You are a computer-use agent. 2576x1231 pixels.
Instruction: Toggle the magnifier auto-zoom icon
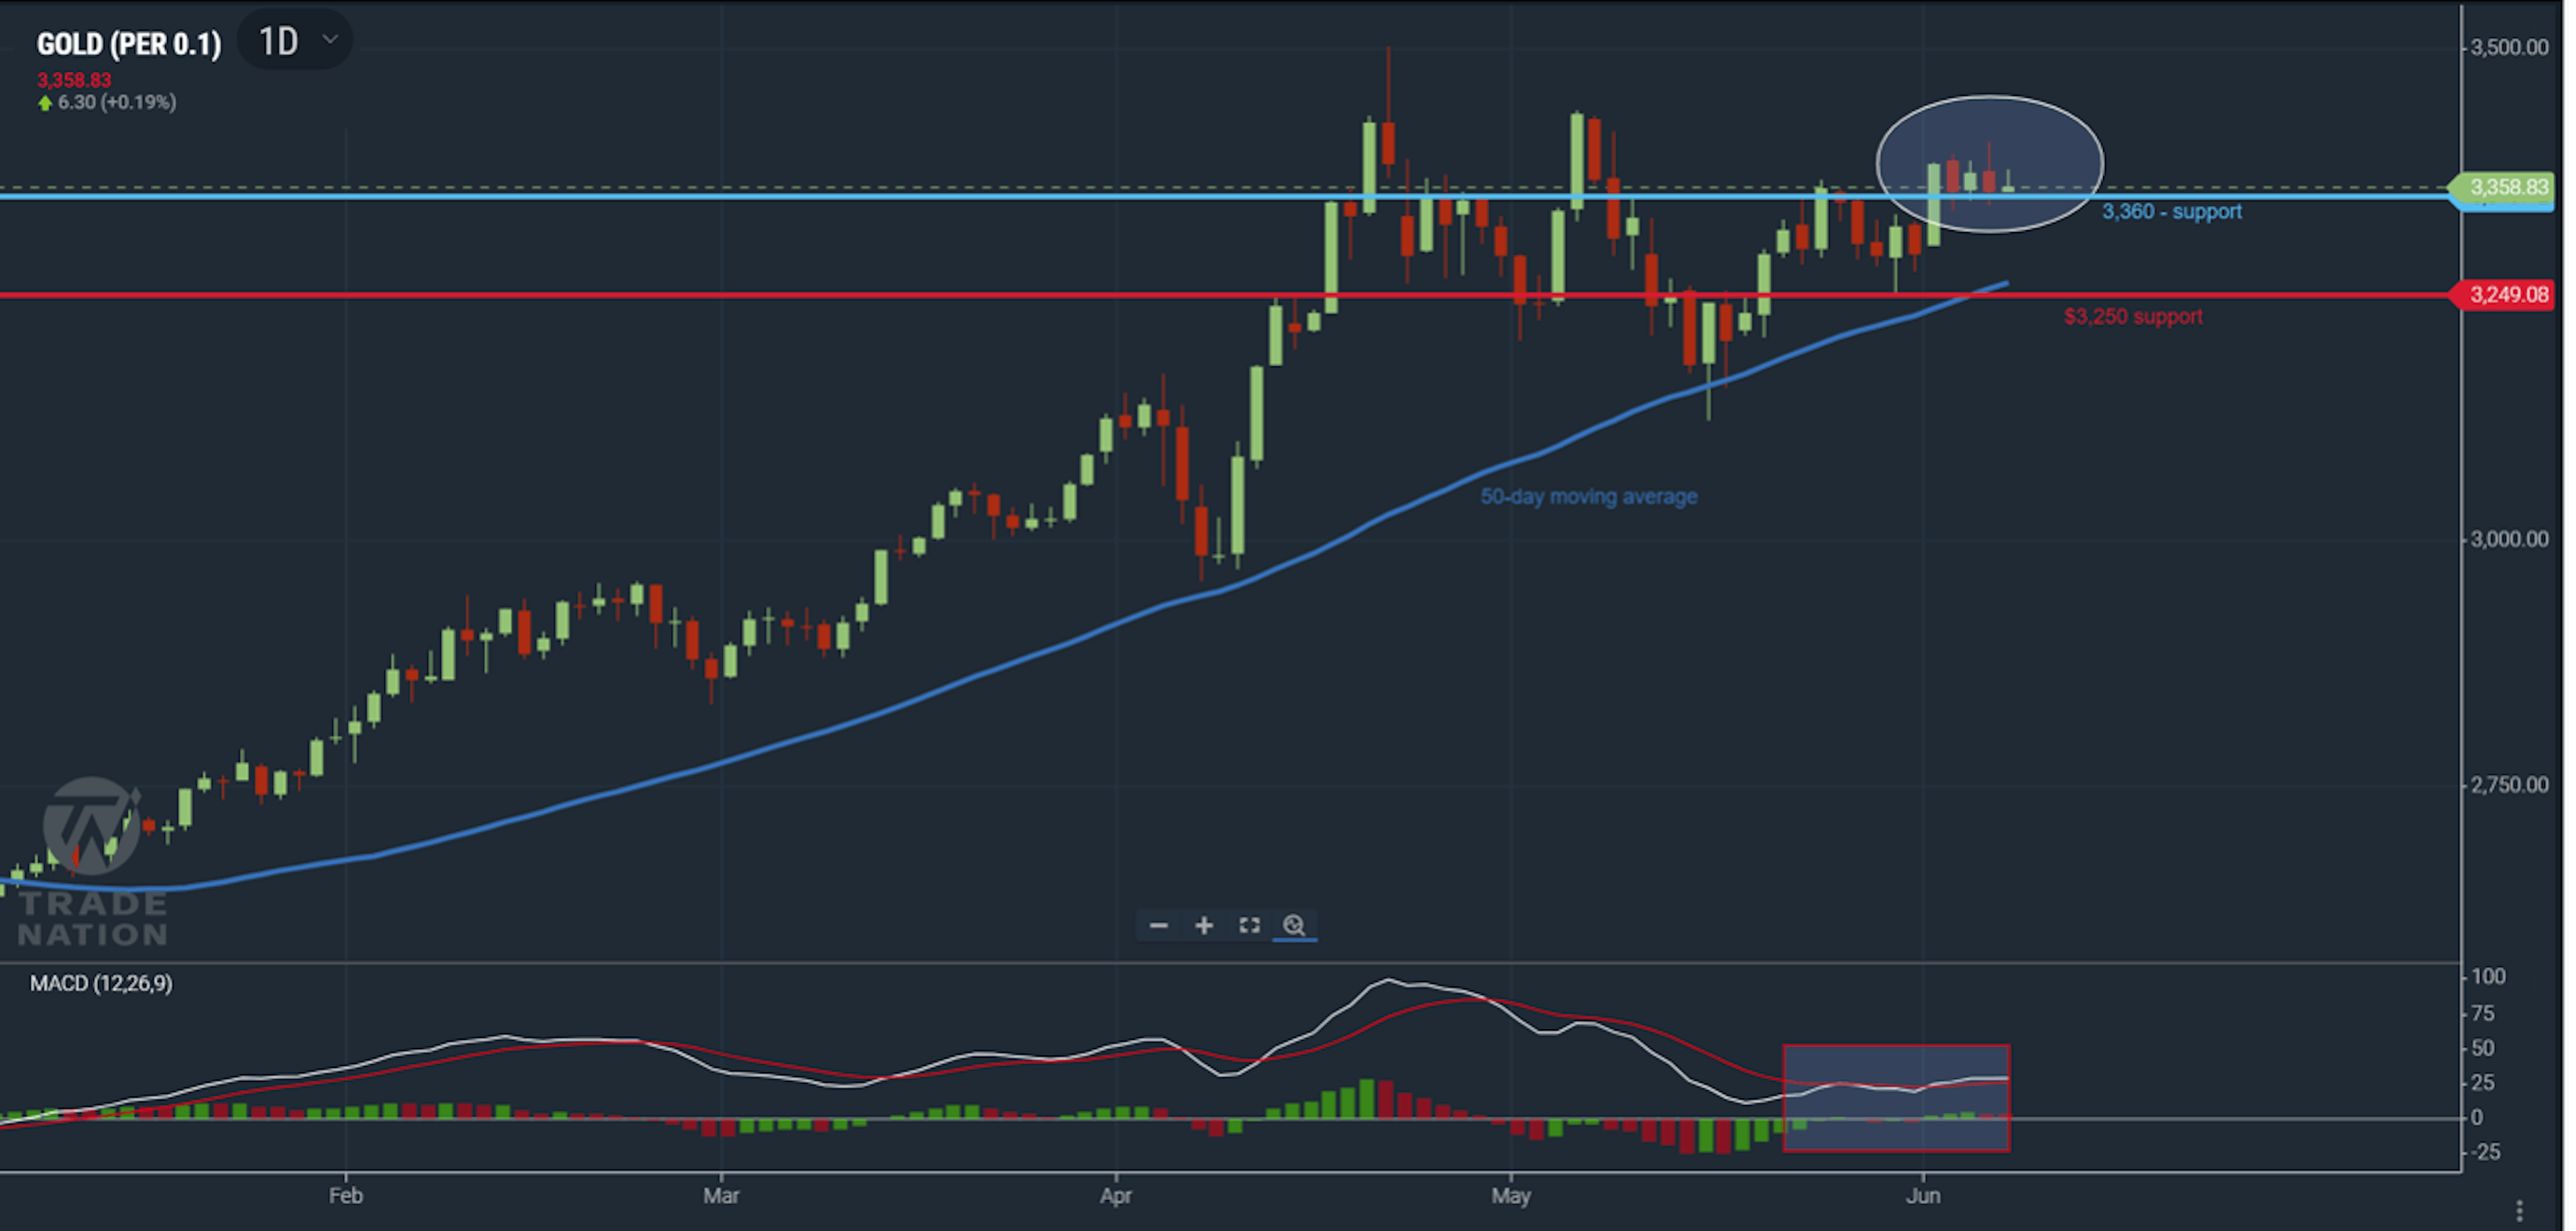[x=1294, y=925]
